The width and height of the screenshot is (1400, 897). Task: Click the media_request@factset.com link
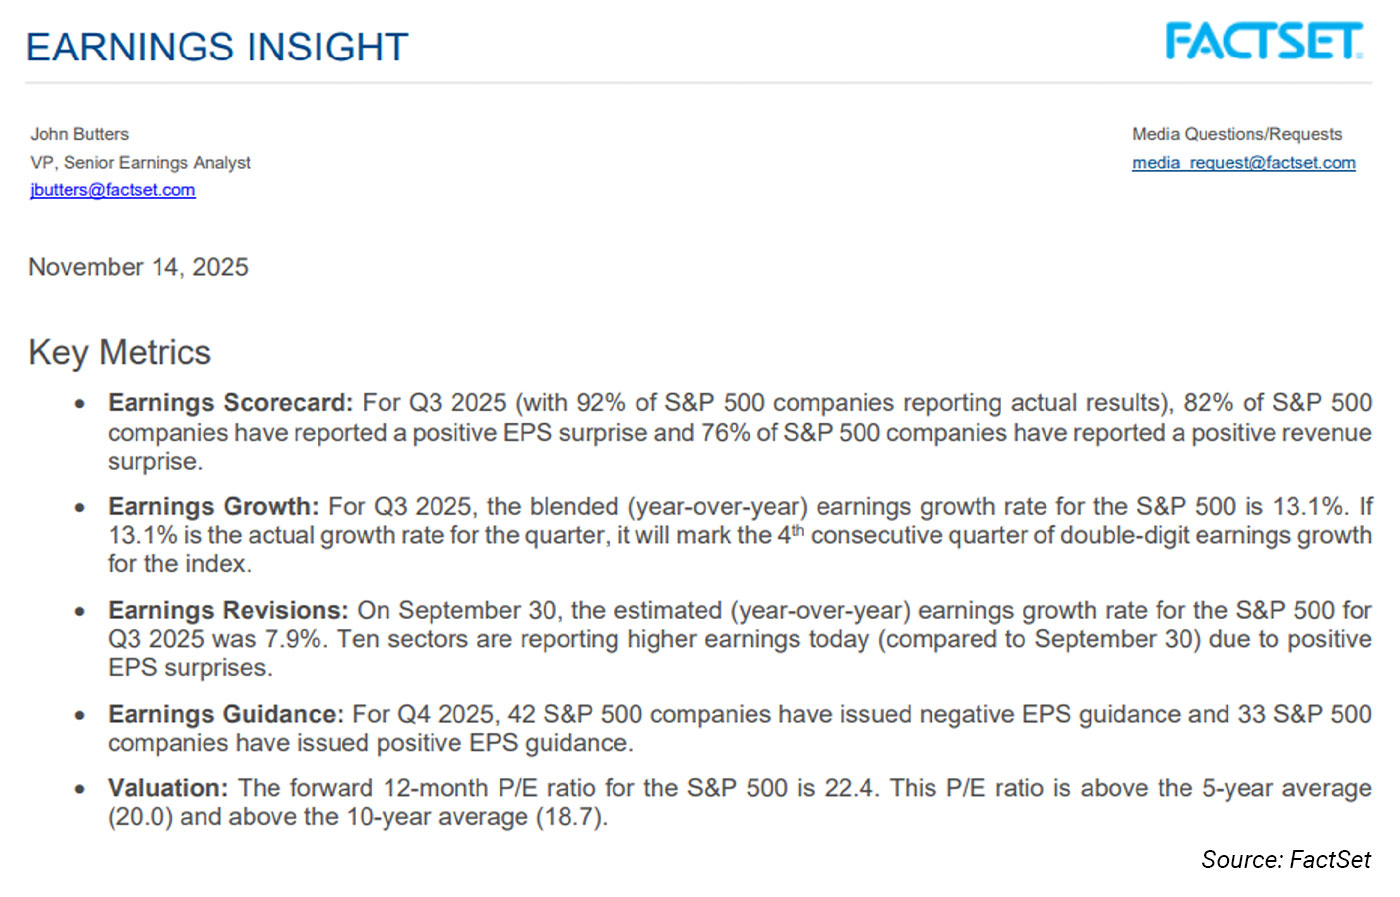[1243, 163]
